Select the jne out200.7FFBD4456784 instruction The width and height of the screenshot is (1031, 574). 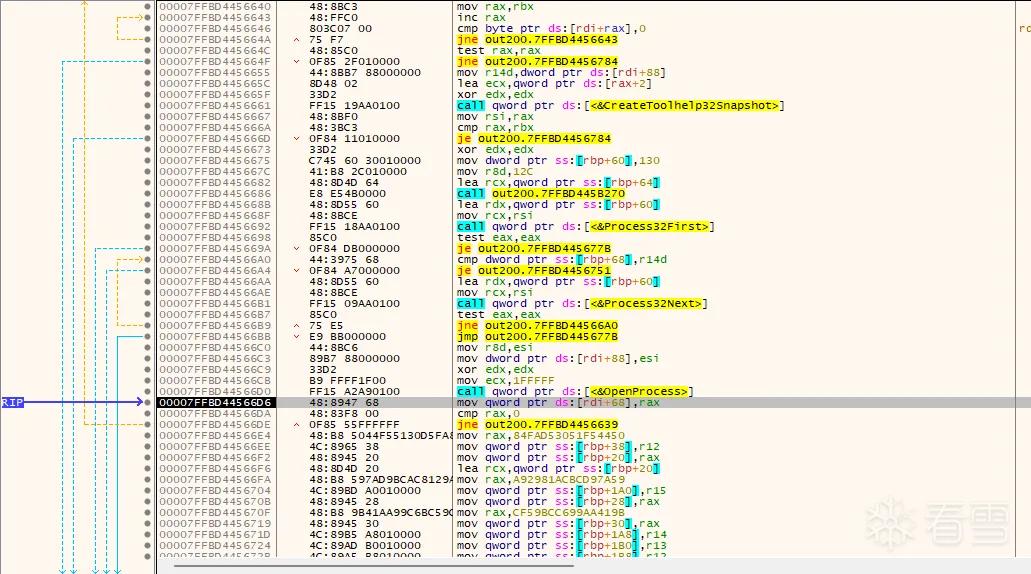[537, 61]
